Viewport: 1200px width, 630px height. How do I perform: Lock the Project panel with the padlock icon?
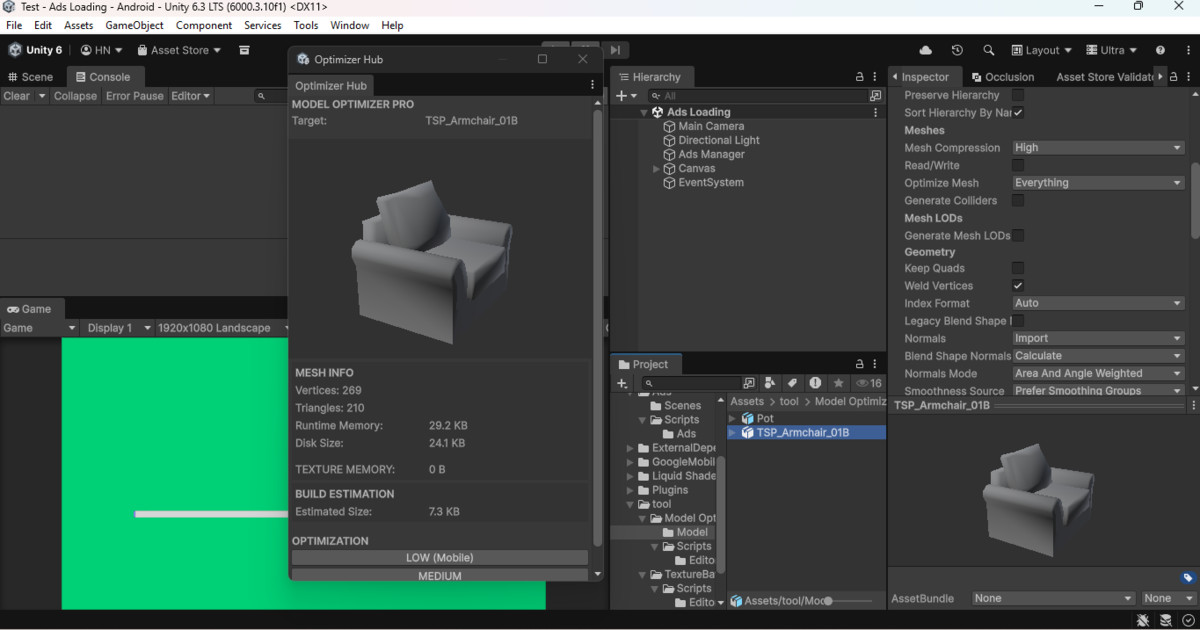(x=859, y=364)
